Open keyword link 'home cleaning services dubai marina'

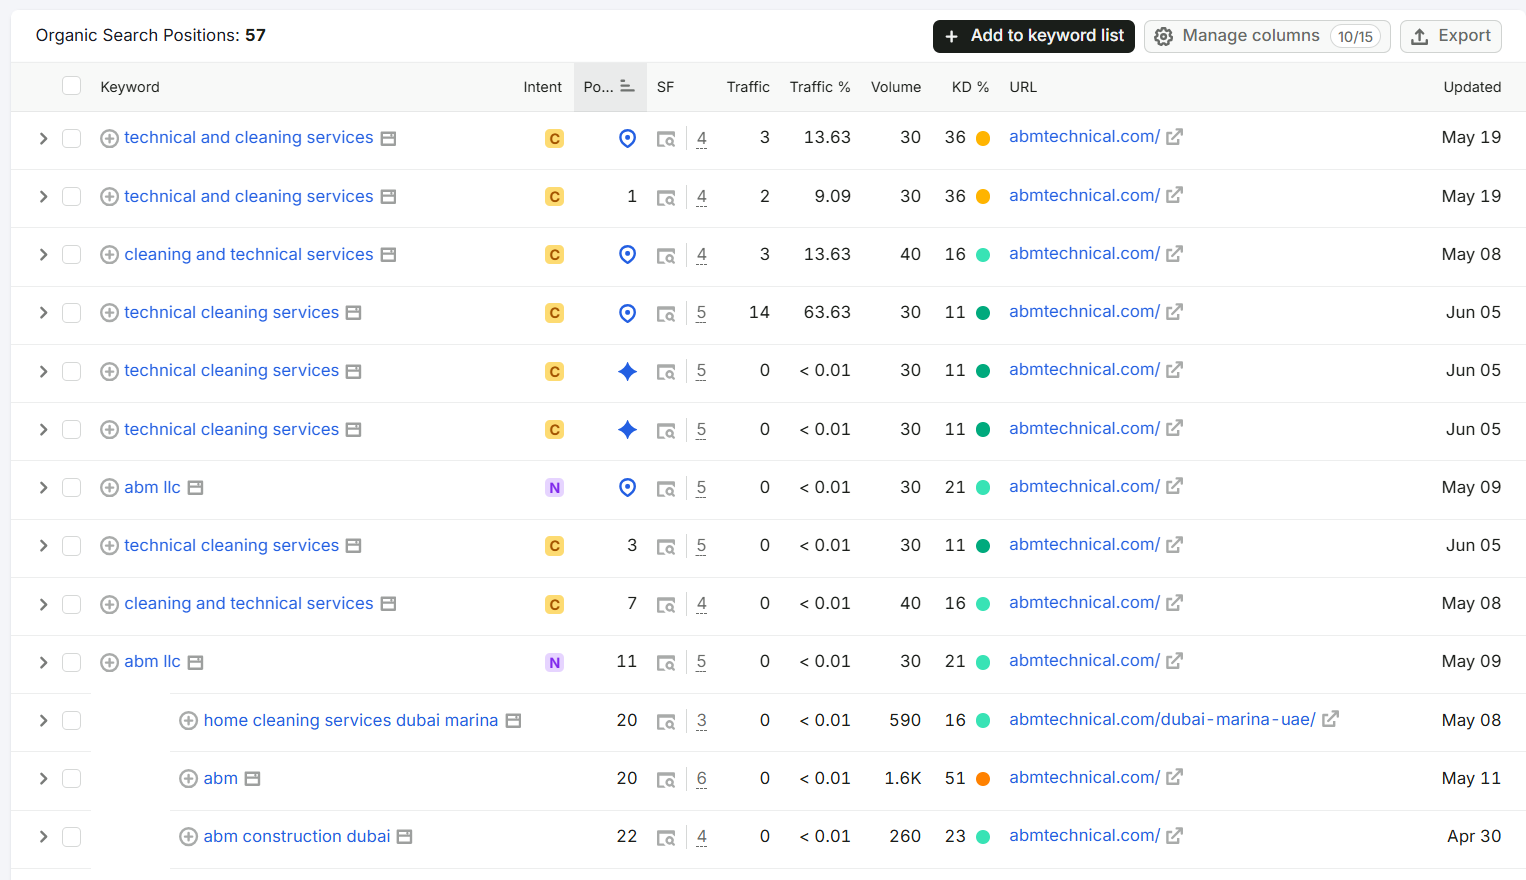pos(351,720)
